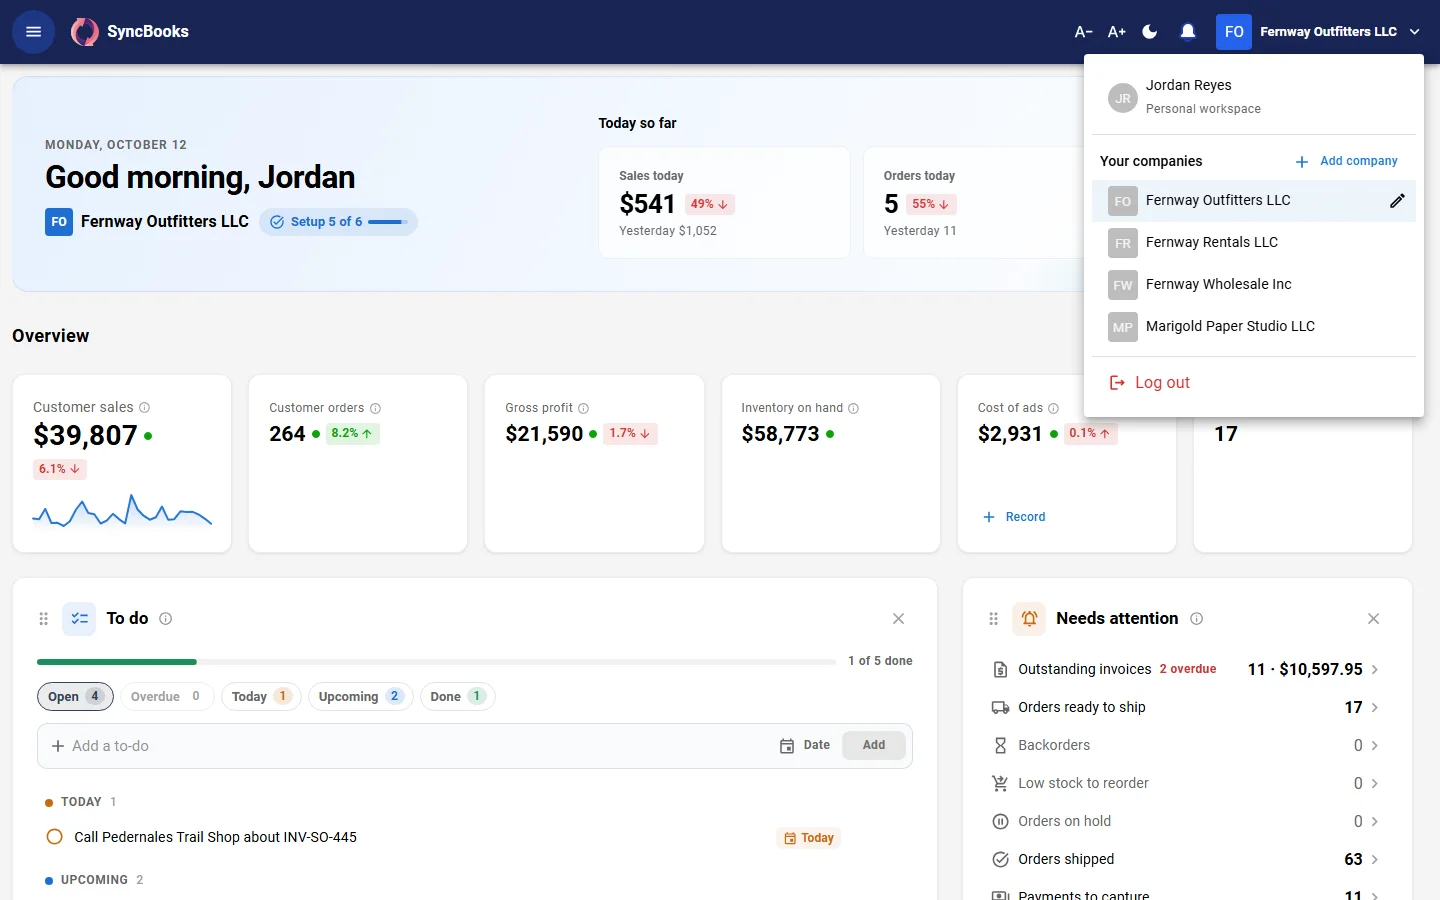Click Cost of ads info icon
Viewport: 1440px width, 900px height.
(1053, 408)
